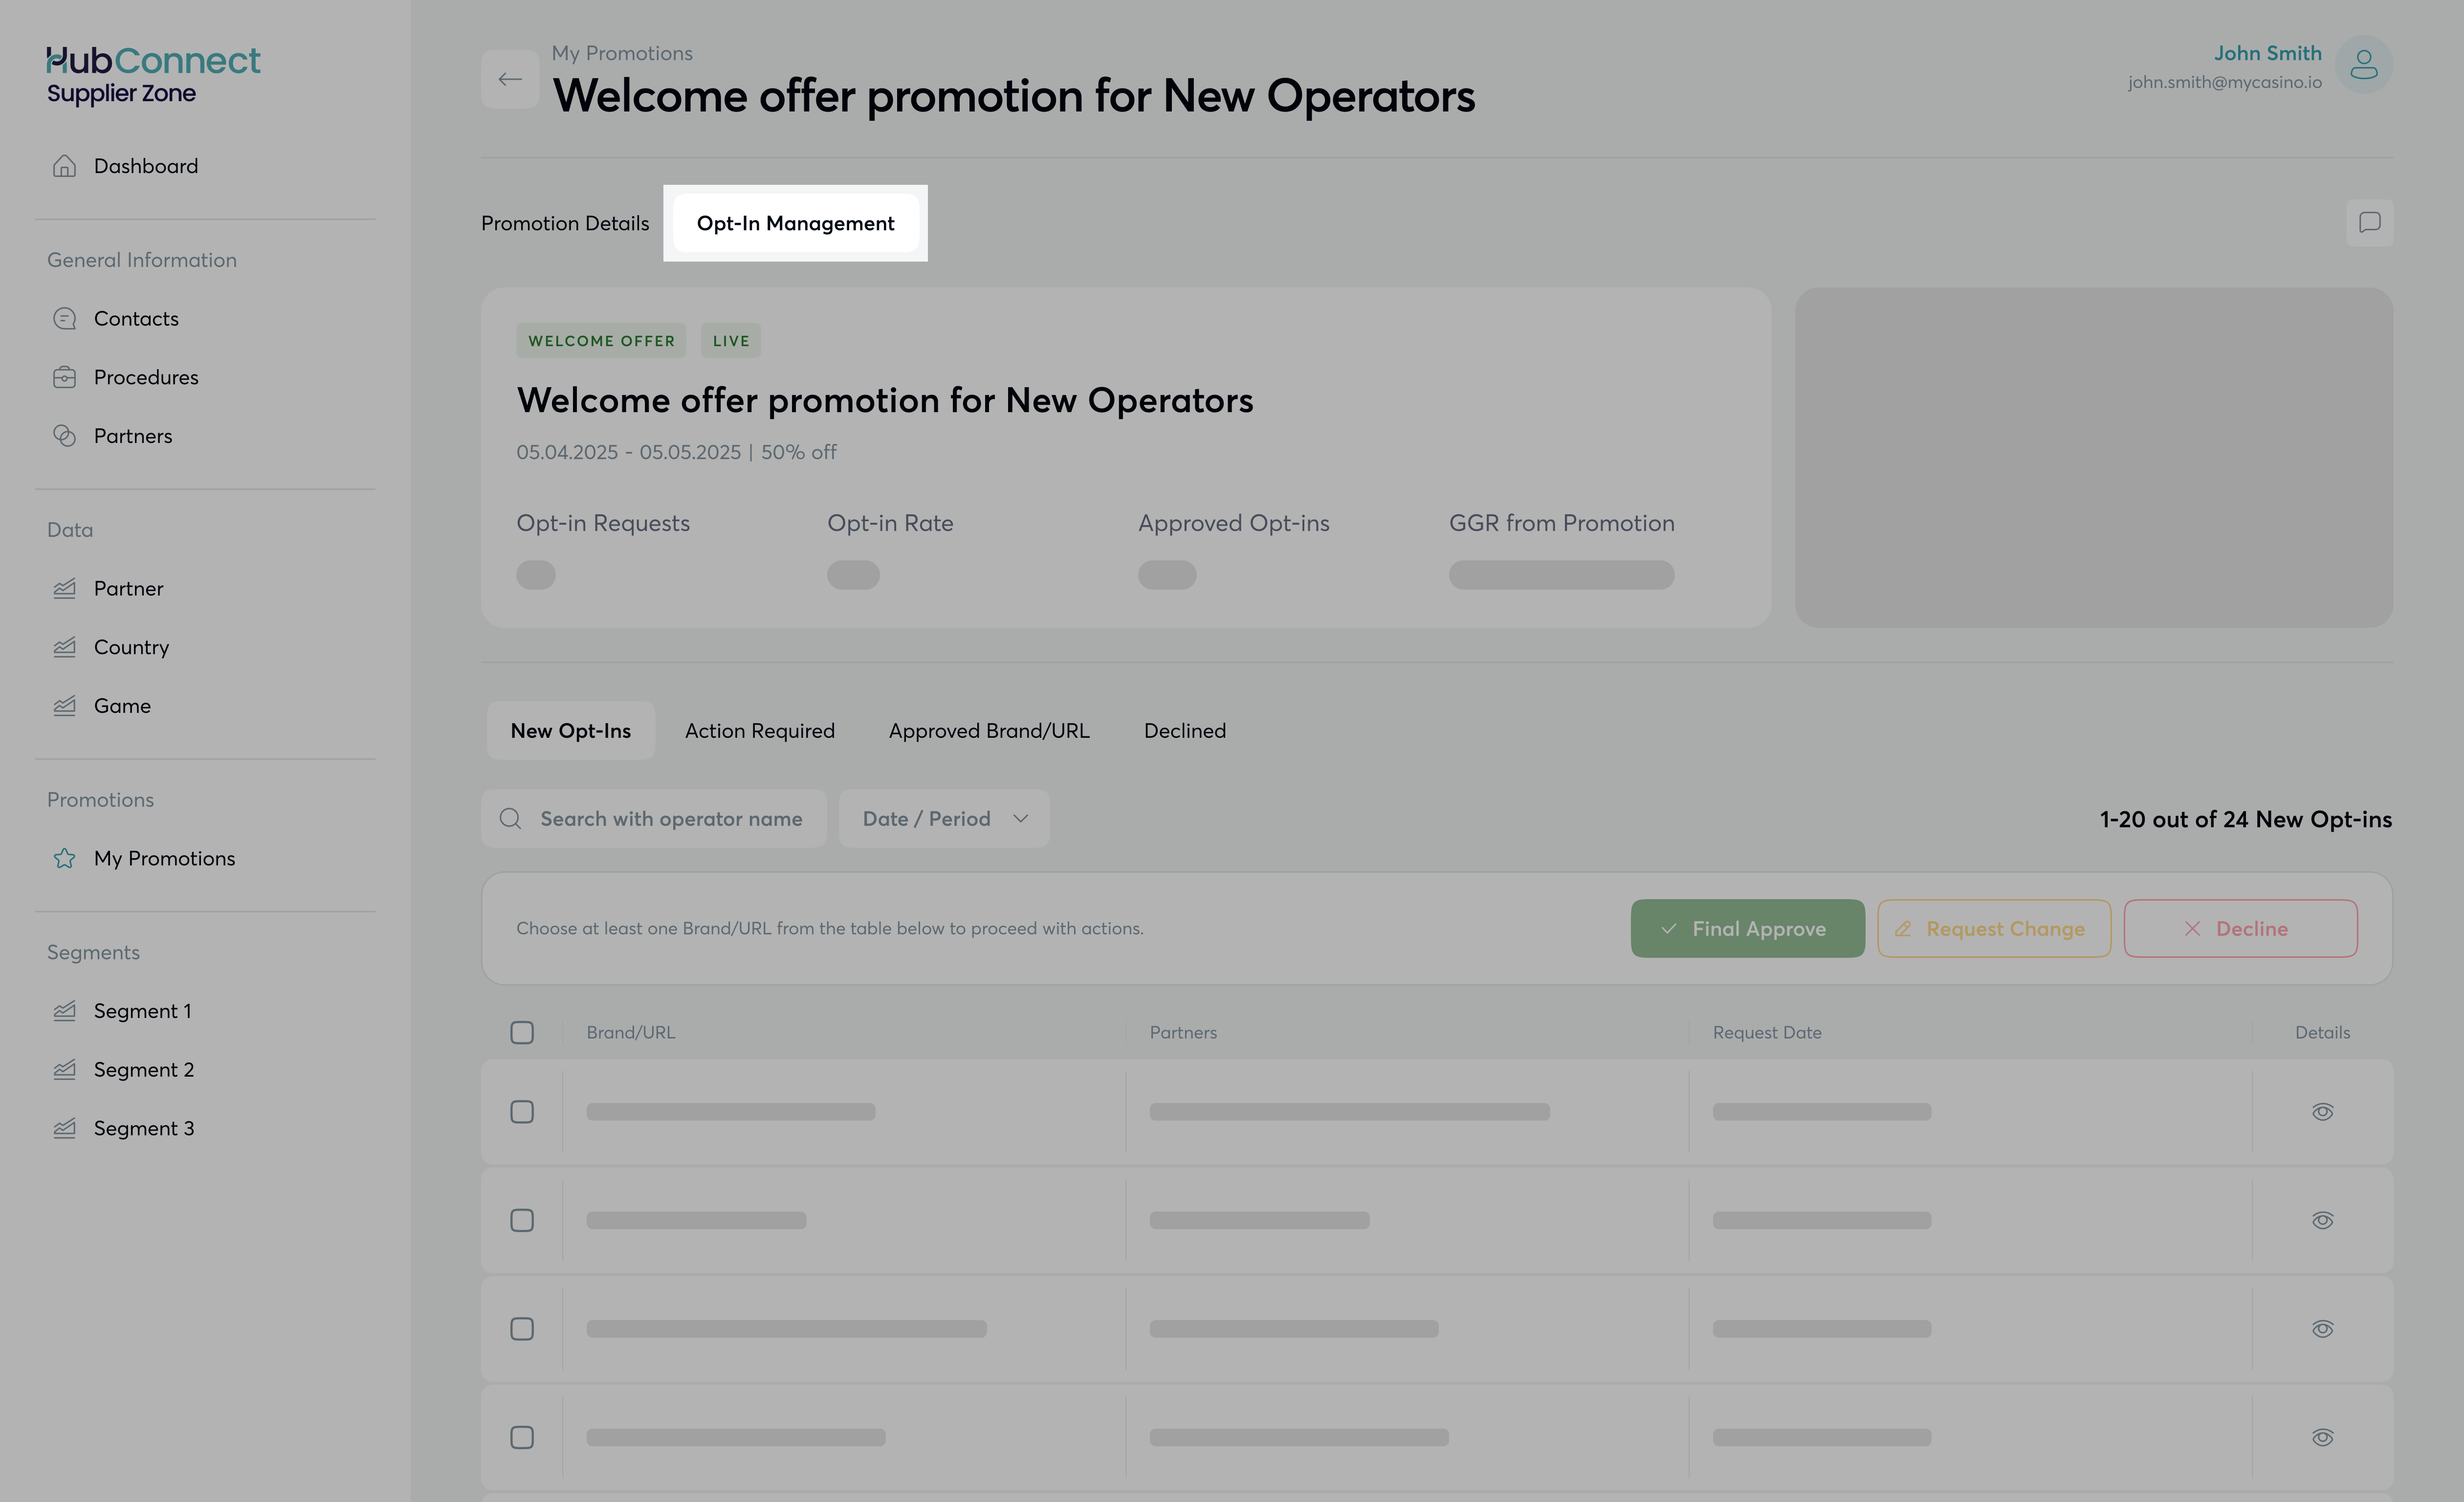The width and height of the screenshot is (2464, 1502).
Task: View details eye icon in second row
Action: click(2322, 1220)
